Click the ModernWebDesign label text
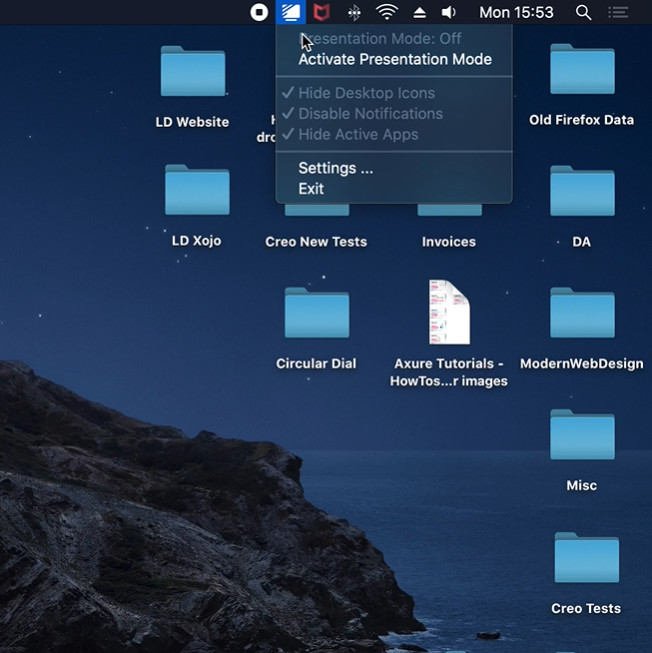Image resolution: width=652 pixels, height=653 pixels. coord(581,364)
